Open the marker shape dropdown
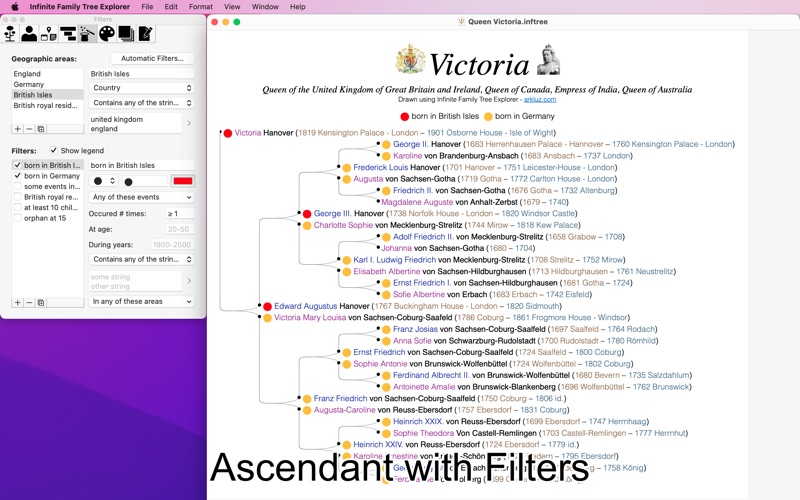The width and height of the screenshot is (800, 500). 103,181
